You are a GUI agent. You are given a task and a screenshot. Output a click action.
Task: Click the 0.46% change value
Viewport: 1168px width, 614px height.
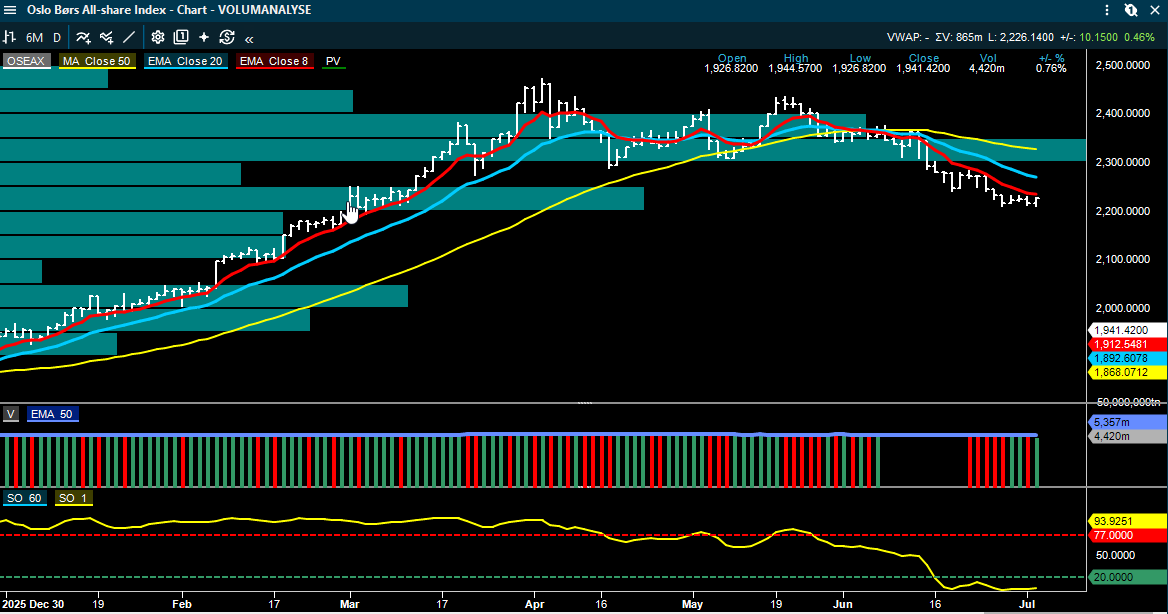(1140, 37)
